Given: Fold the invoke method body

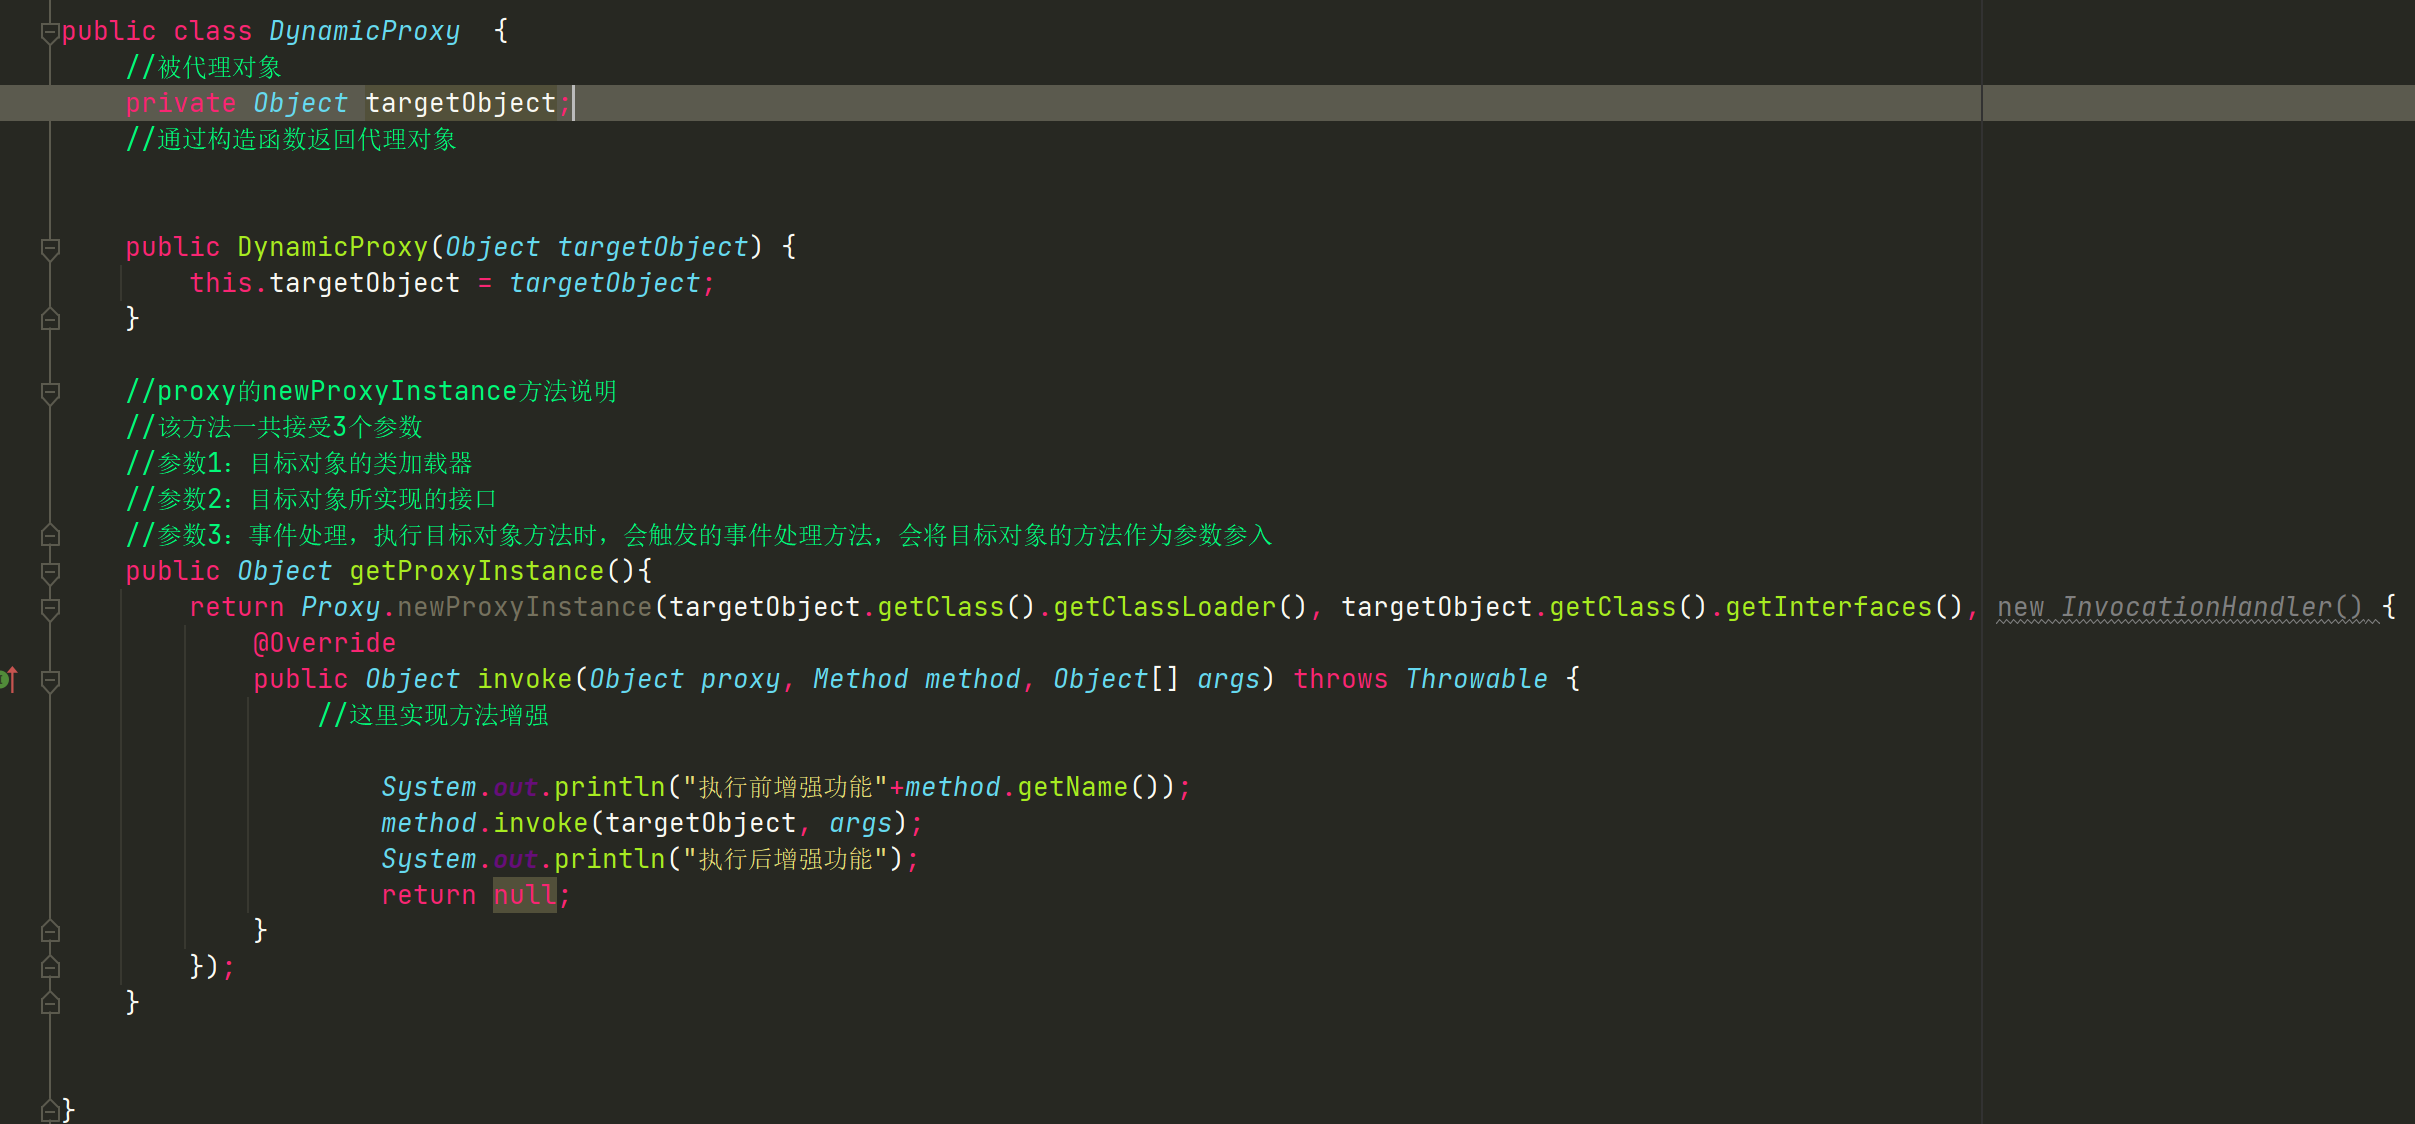Looking at the screenshot, I should coord(50,680).
